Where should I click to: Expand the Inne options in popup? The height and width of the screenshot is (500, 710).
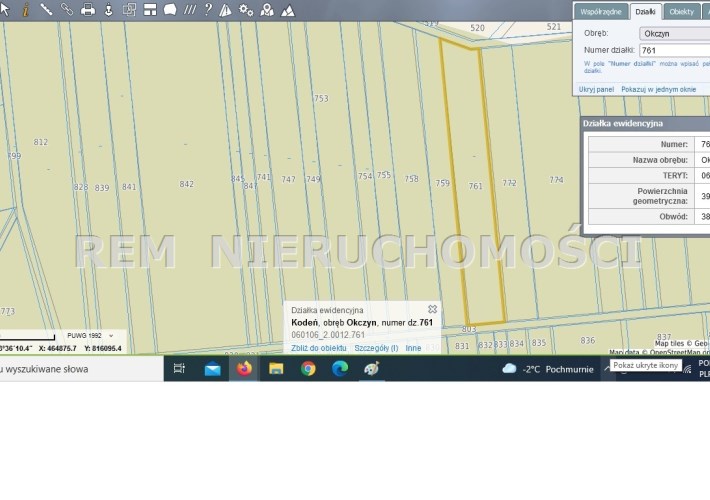(413, 348)
